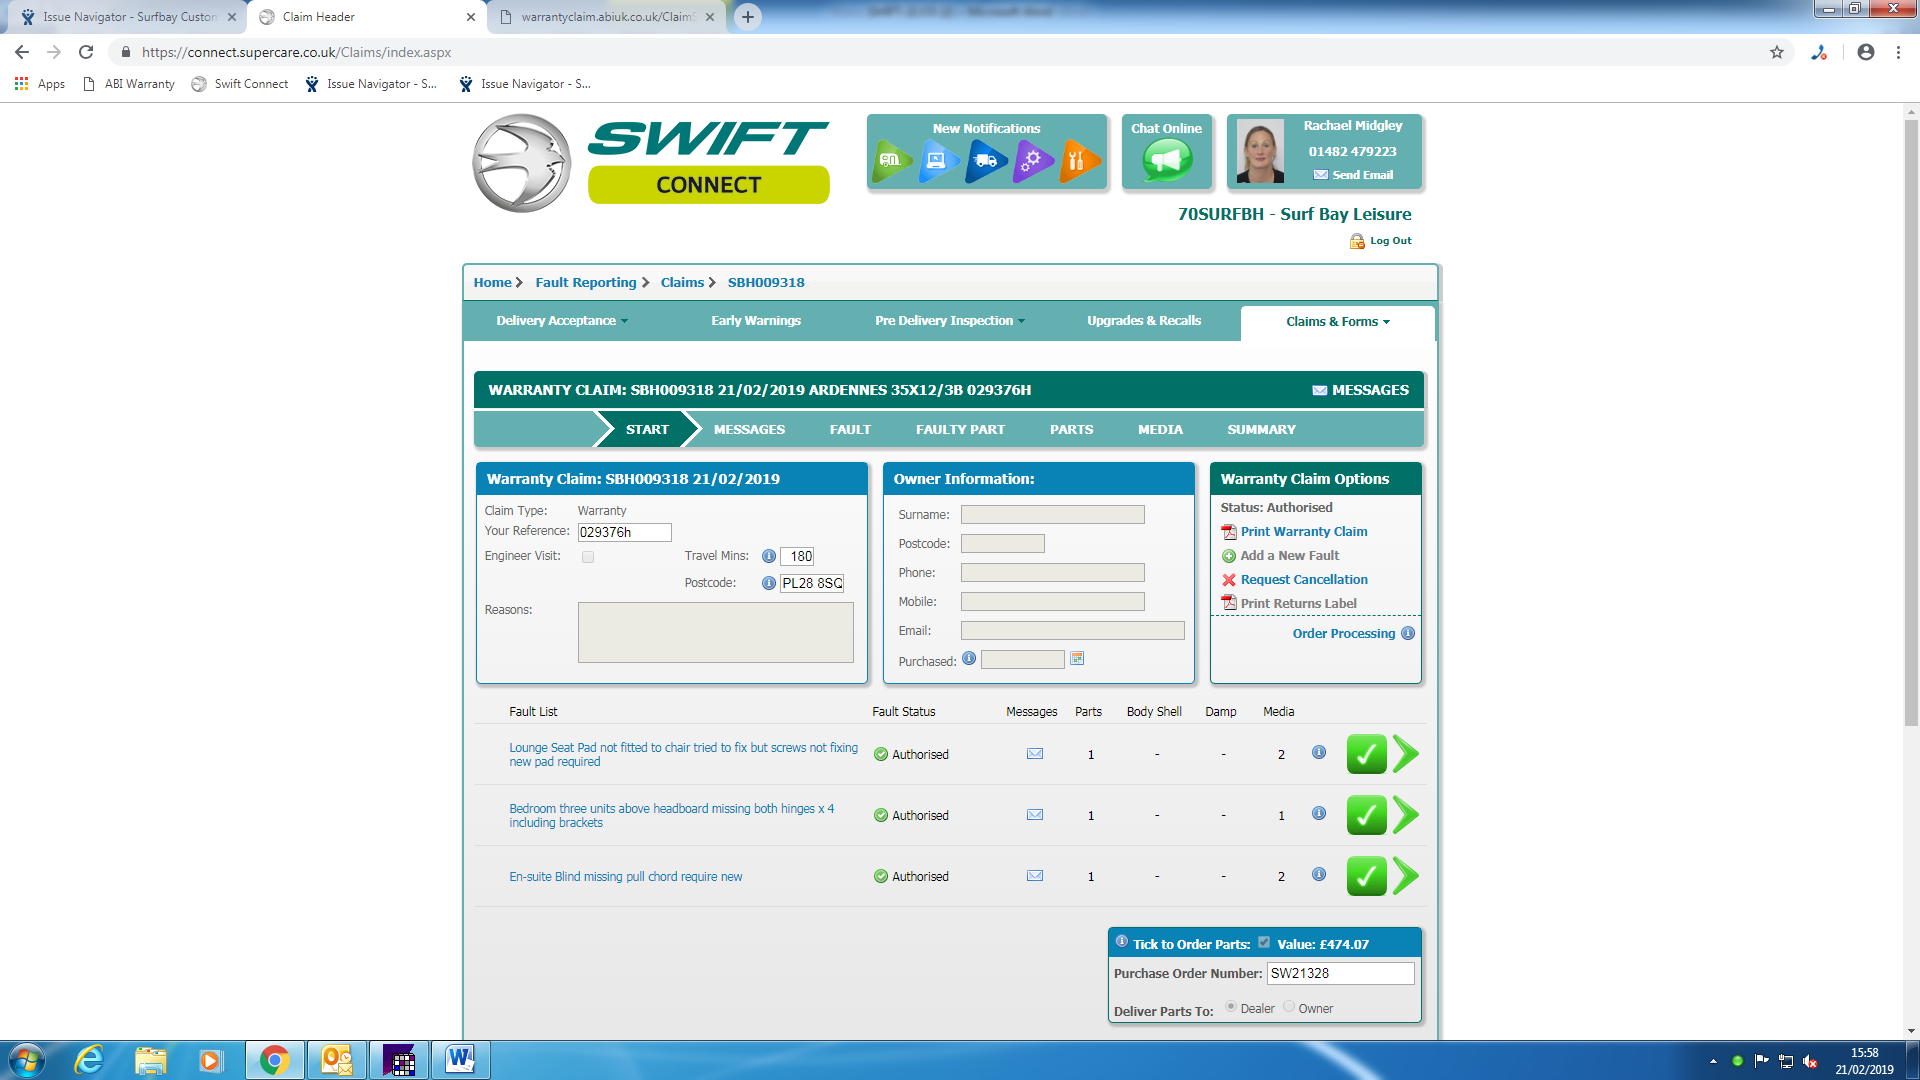
Task: Switch to the SUMMARY step tab
Action: click(x=1261, y=430)
